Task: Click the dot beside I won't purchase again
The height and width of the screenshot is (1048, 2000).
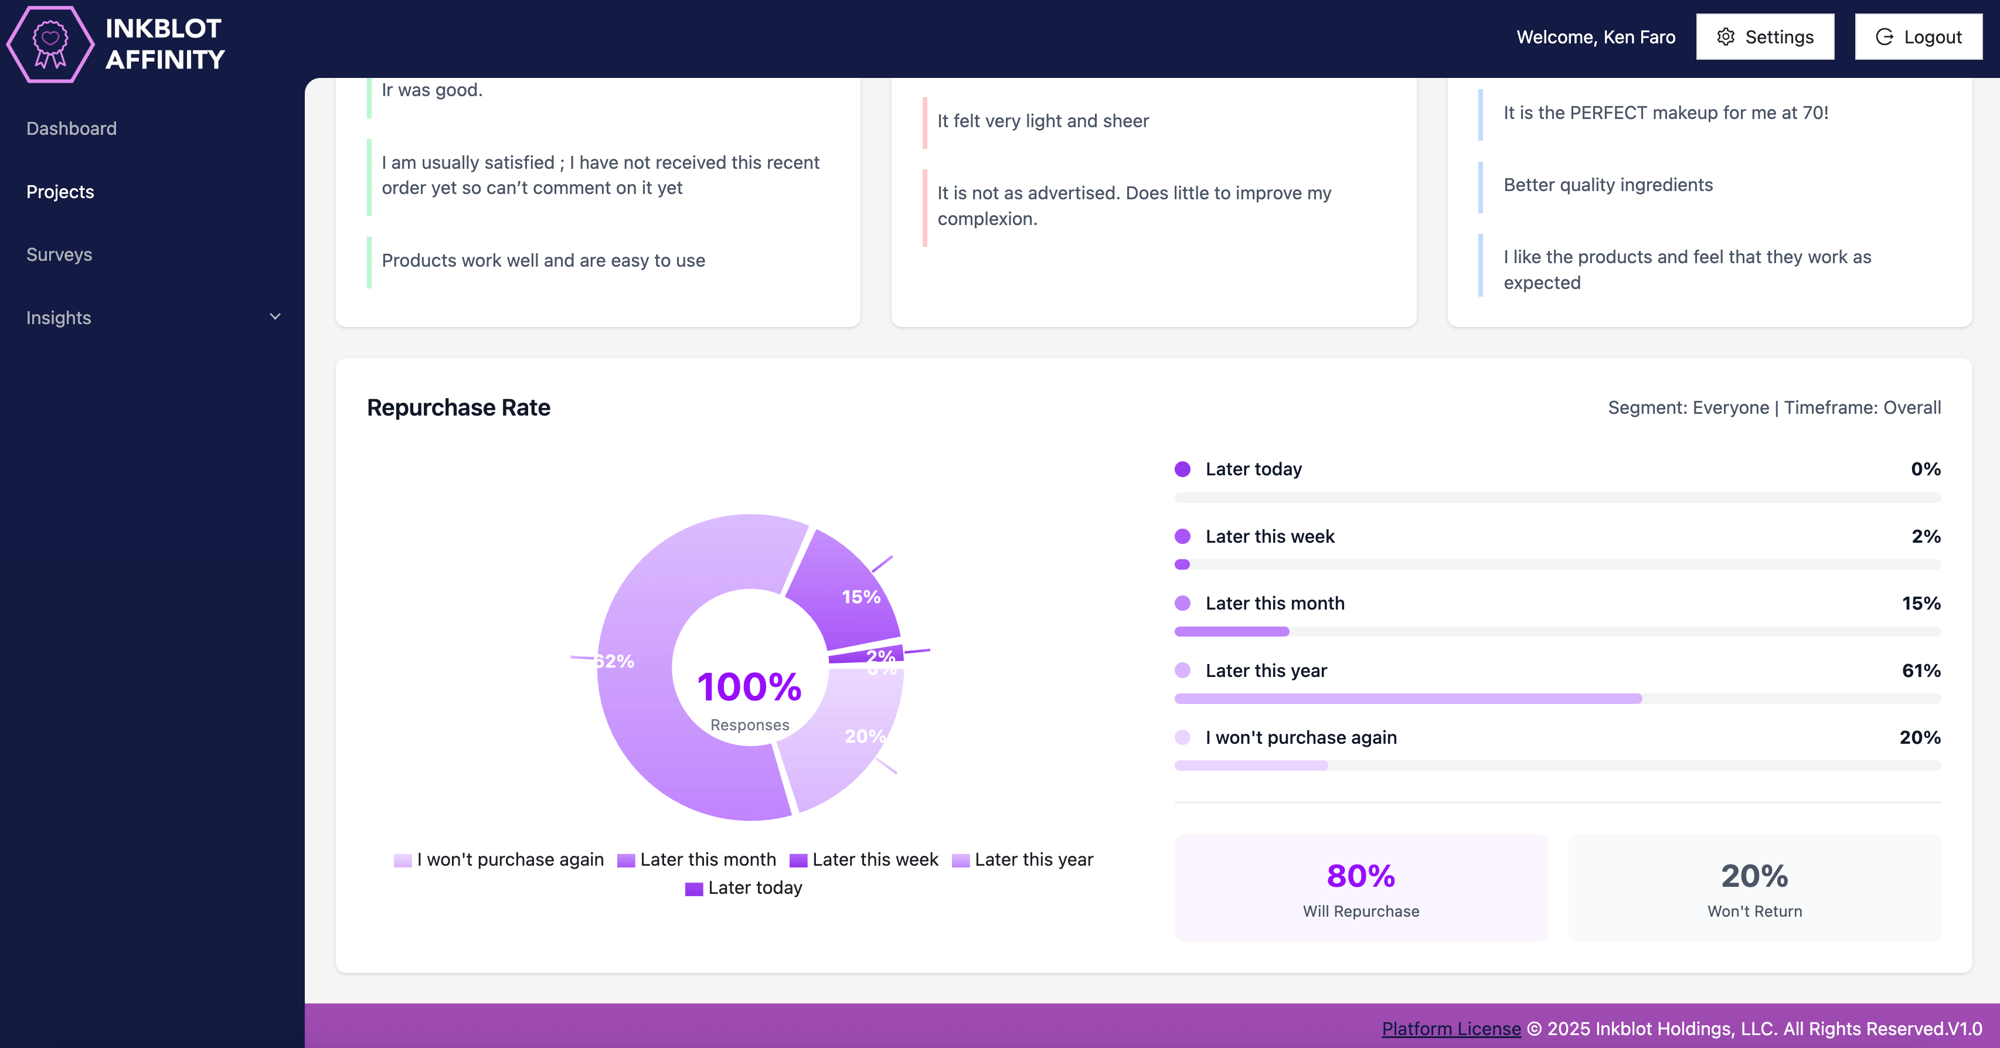Action: click(x=1182, y=737)
